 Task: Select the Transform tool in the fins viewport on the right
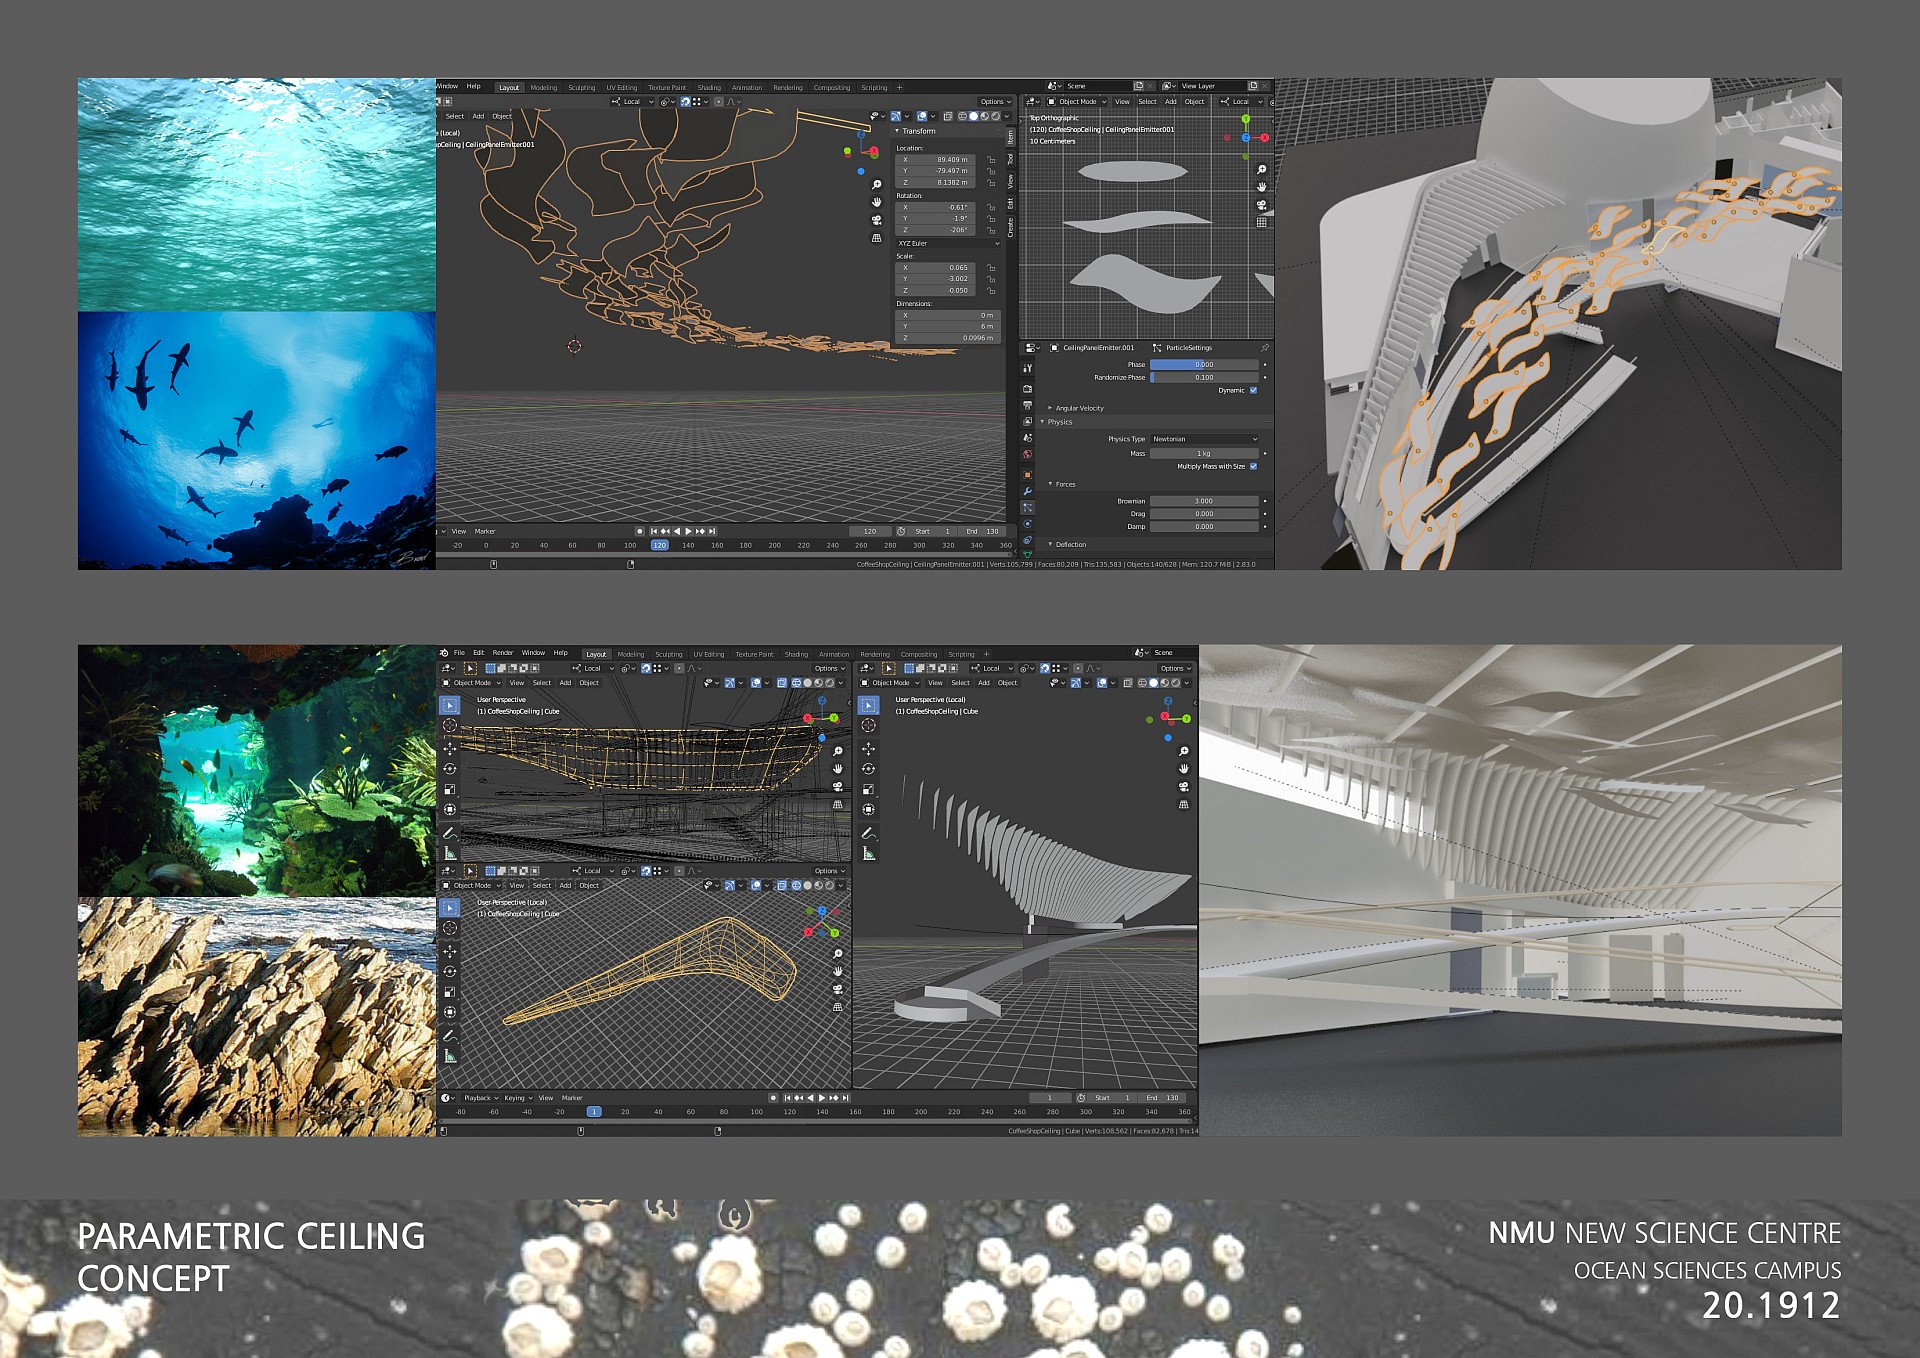pyautogui.click(x=868, y=809)
